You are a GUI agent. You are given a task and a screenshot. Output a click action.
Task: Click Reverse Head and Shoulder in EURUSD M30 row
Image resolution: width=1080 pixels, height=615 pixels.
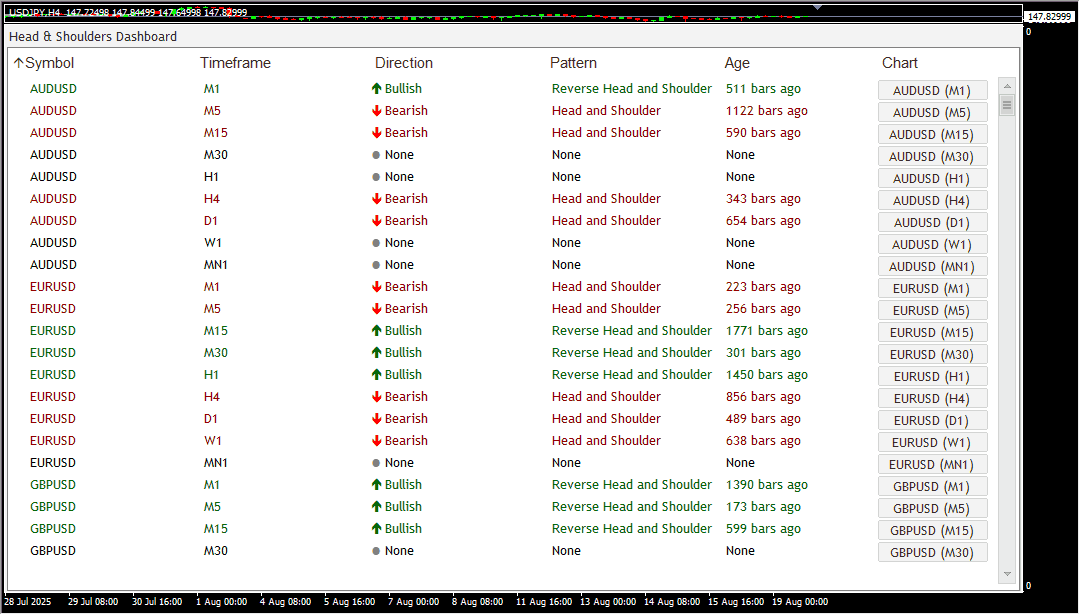(632, 353)
